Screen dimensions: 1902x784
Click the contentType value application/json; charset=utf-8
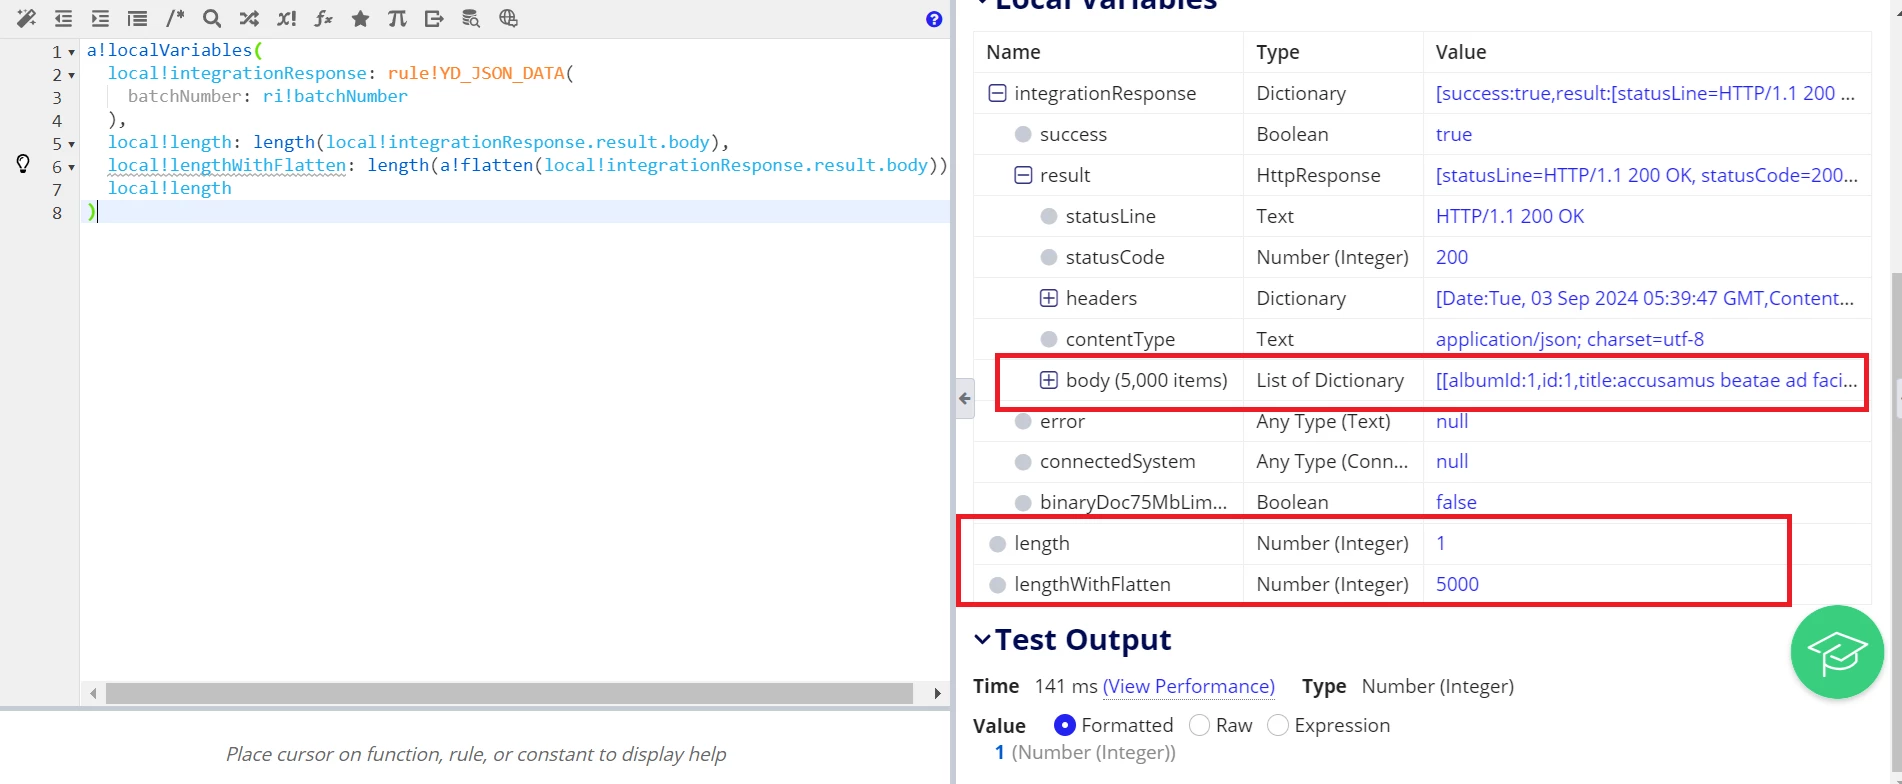point(1570,339)
